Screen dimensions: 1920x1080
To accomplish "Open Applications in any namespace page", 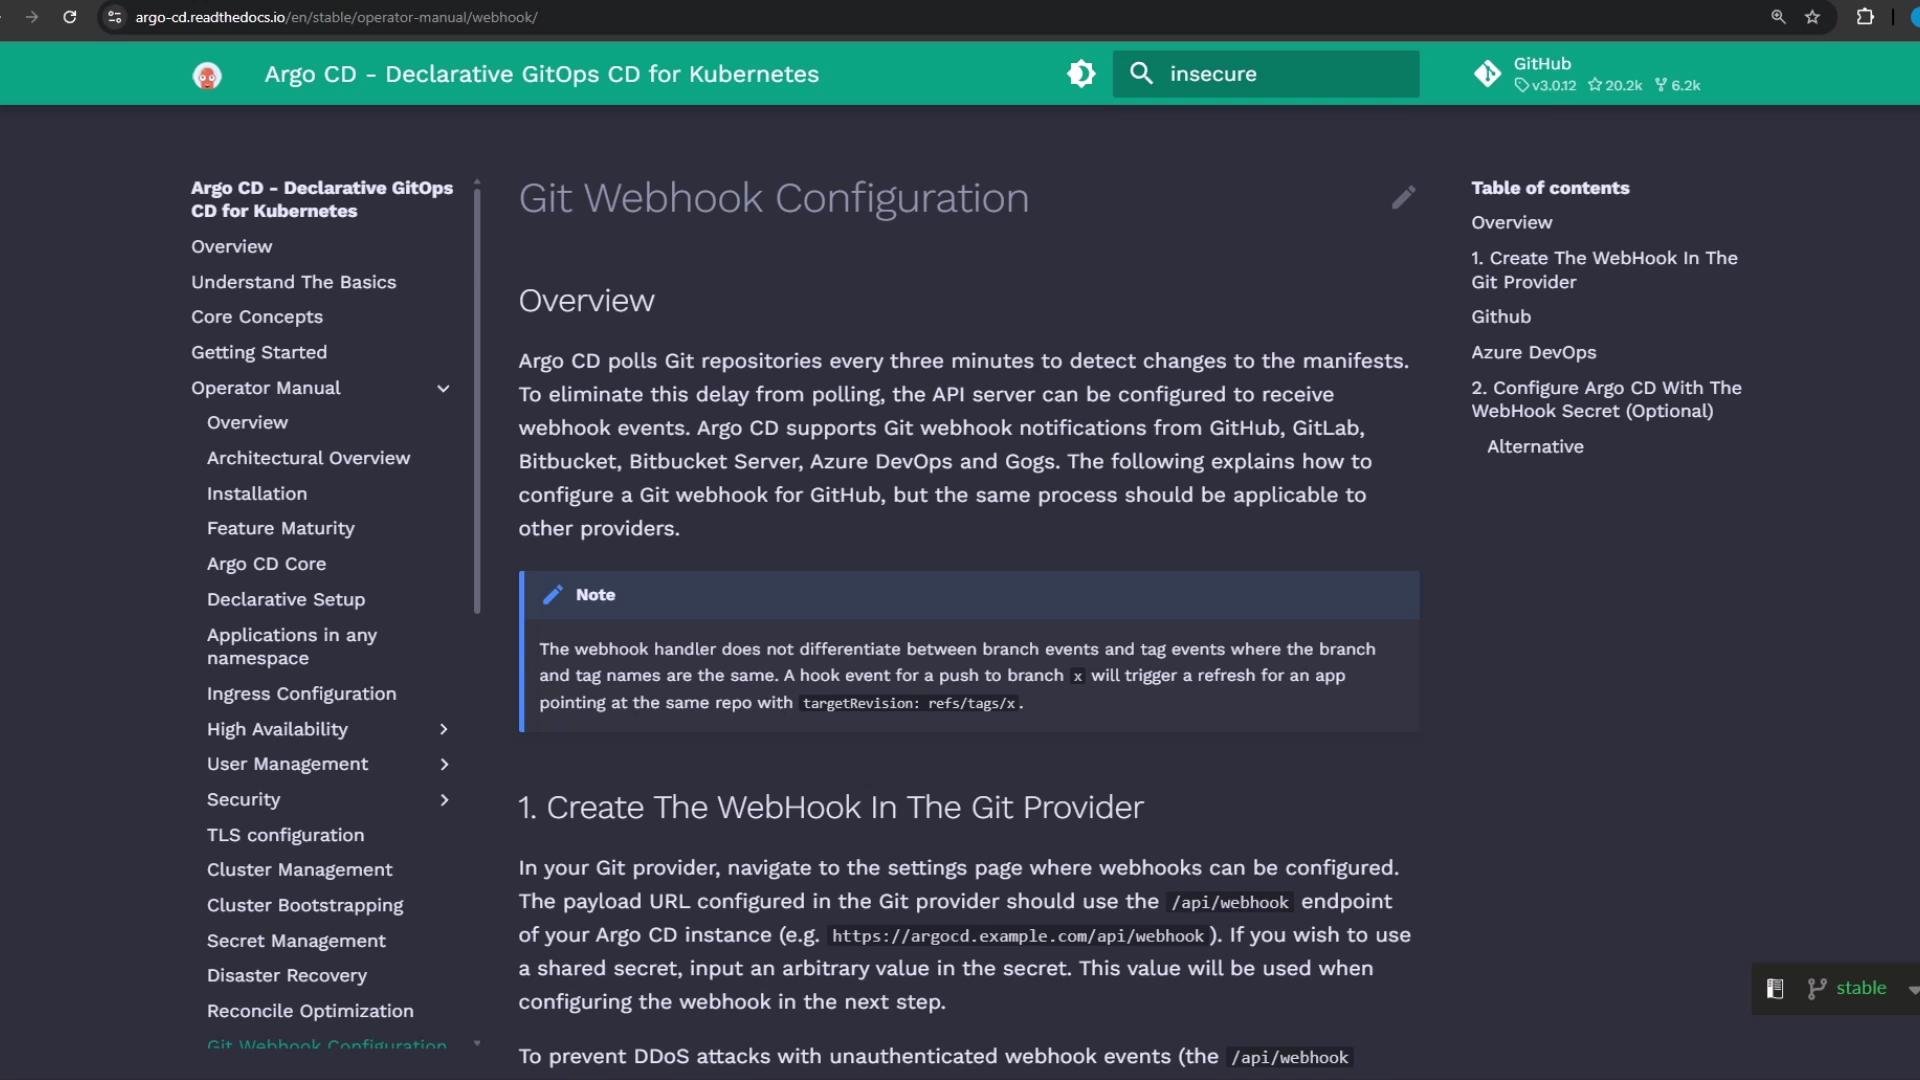I will click(292, 646).
